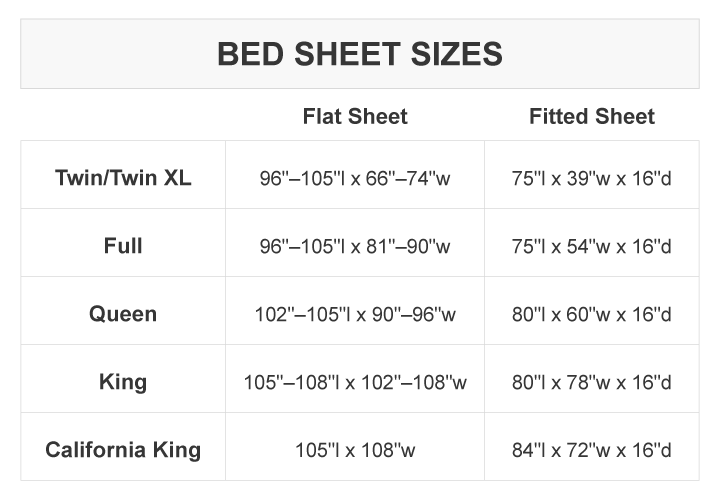Select the Flat Sheet column header
The height and width of the screenshot is (500, 720).
click(355, 116)
